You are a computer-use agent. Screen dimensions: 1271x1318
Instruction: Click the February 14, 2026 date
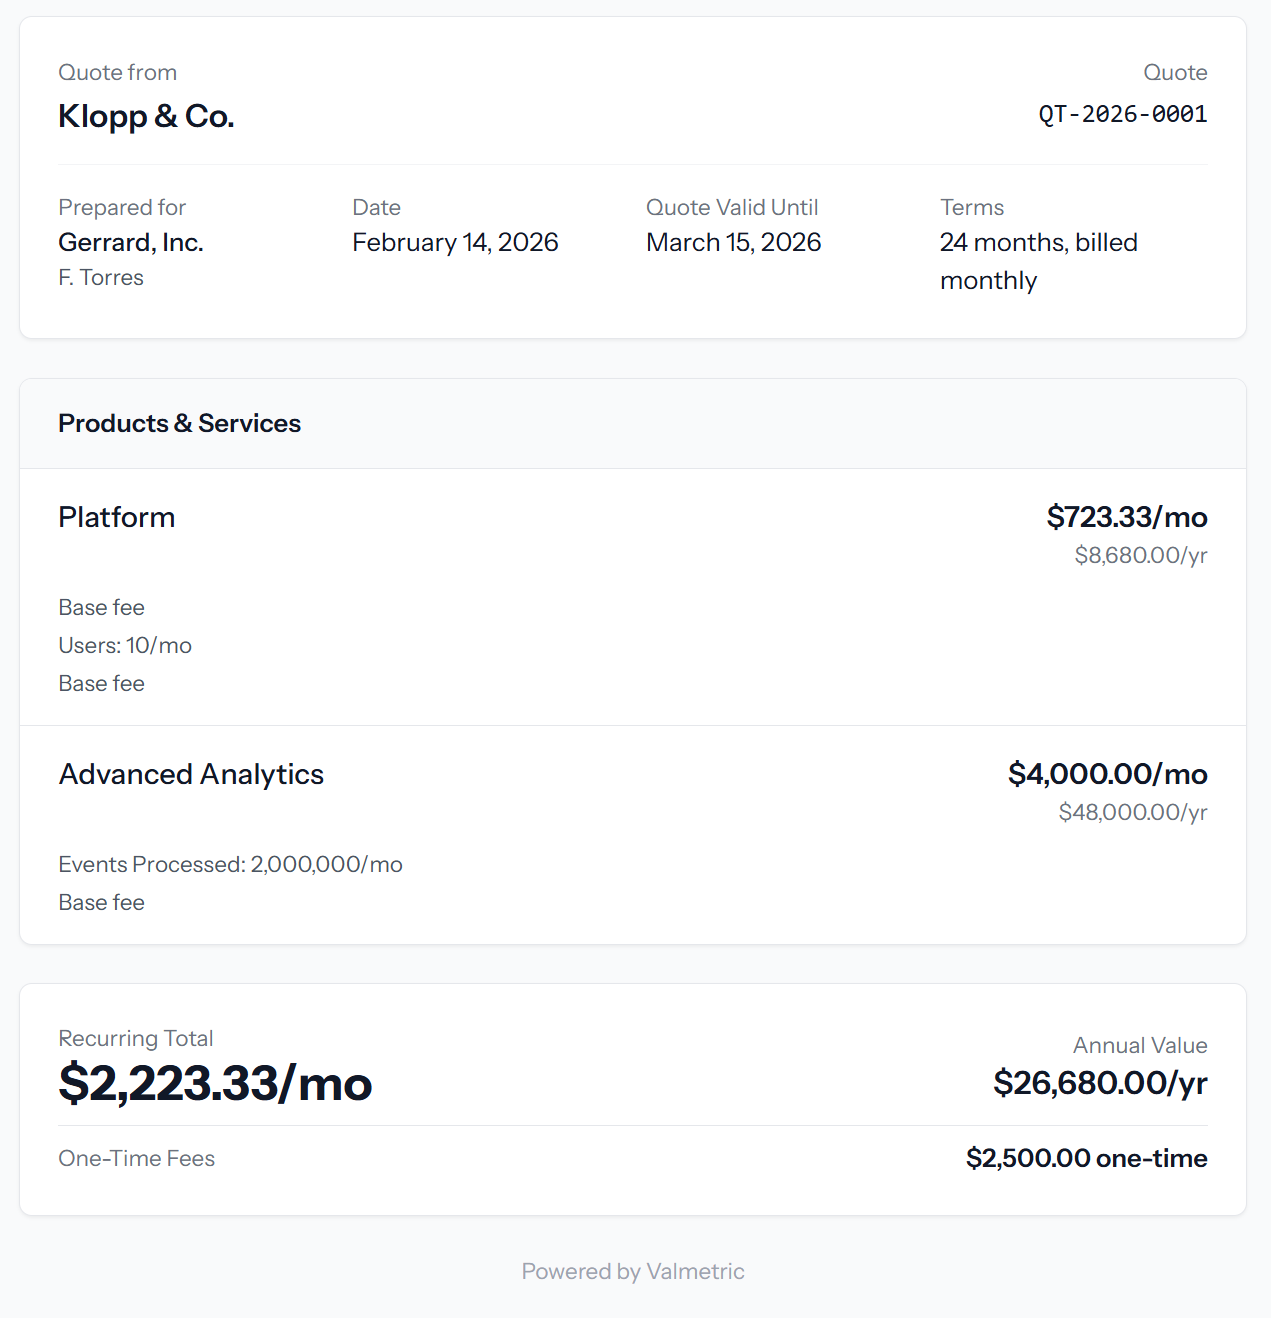[x=455, y=242]
